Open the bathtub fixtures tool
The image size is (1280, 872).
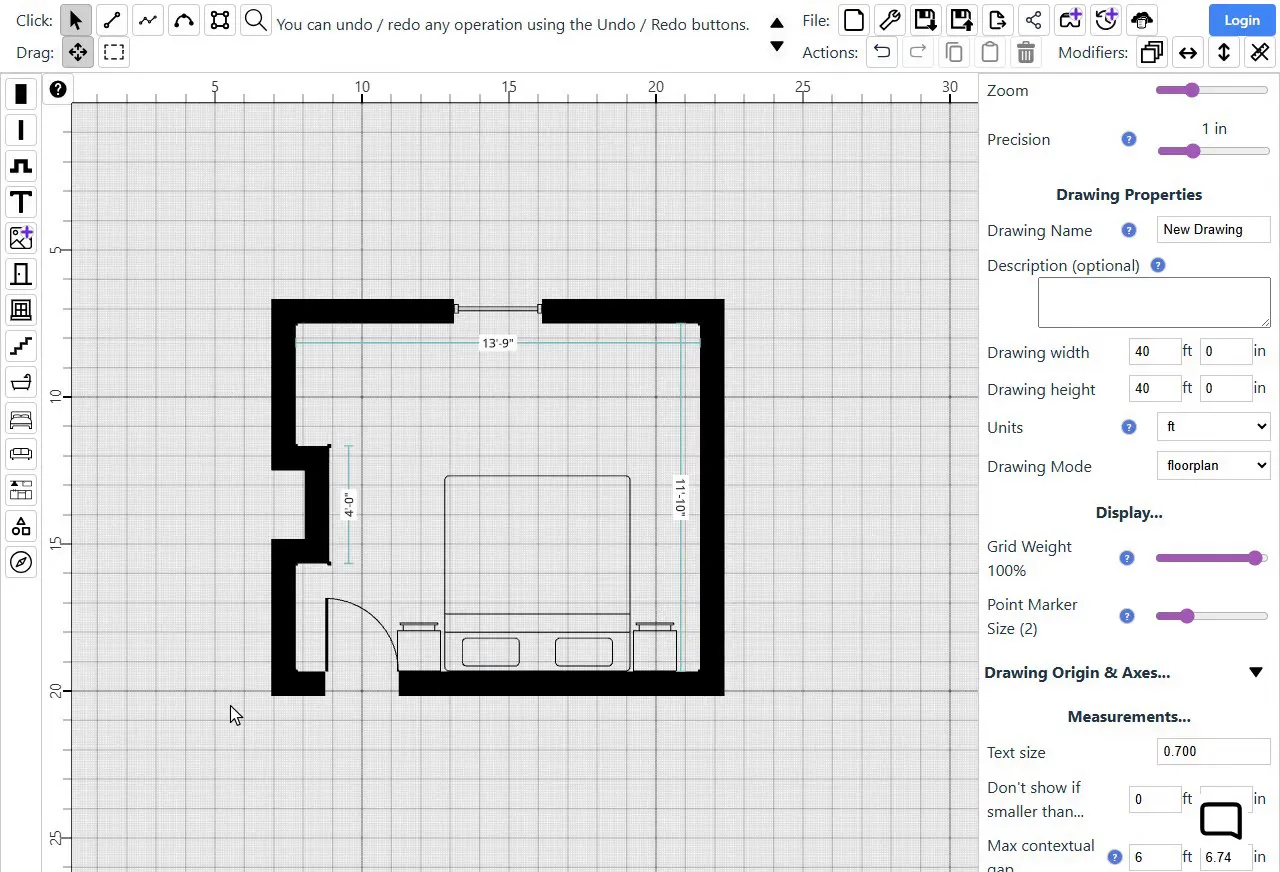point(21,382)
